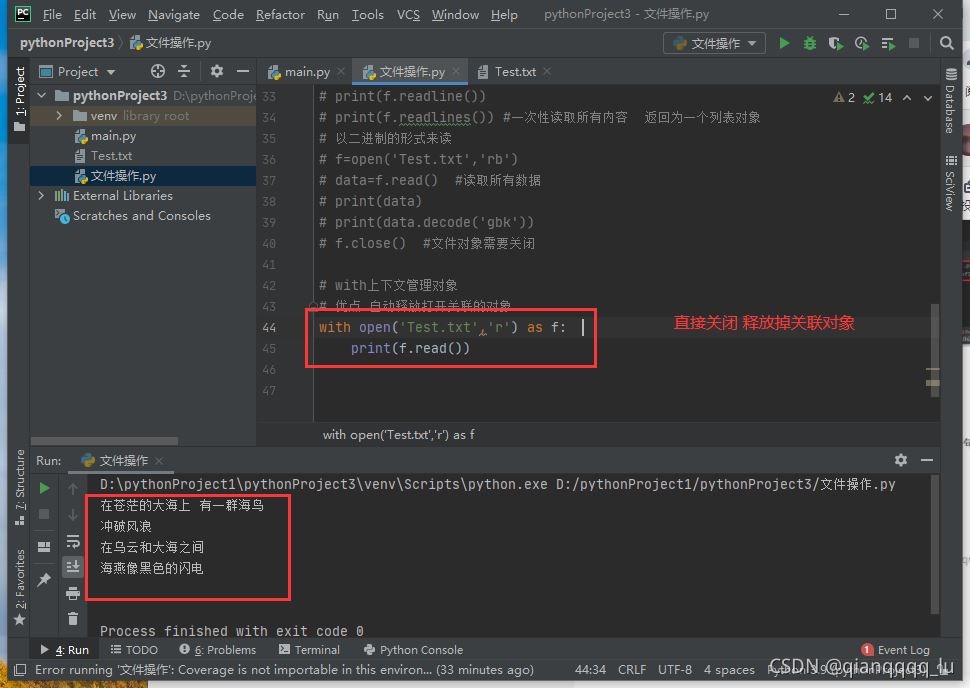Expand the venv library root folder
Image resolution: width=970 pixels, height=688 pixels.
pyautogui.click(x=60, y=116)
